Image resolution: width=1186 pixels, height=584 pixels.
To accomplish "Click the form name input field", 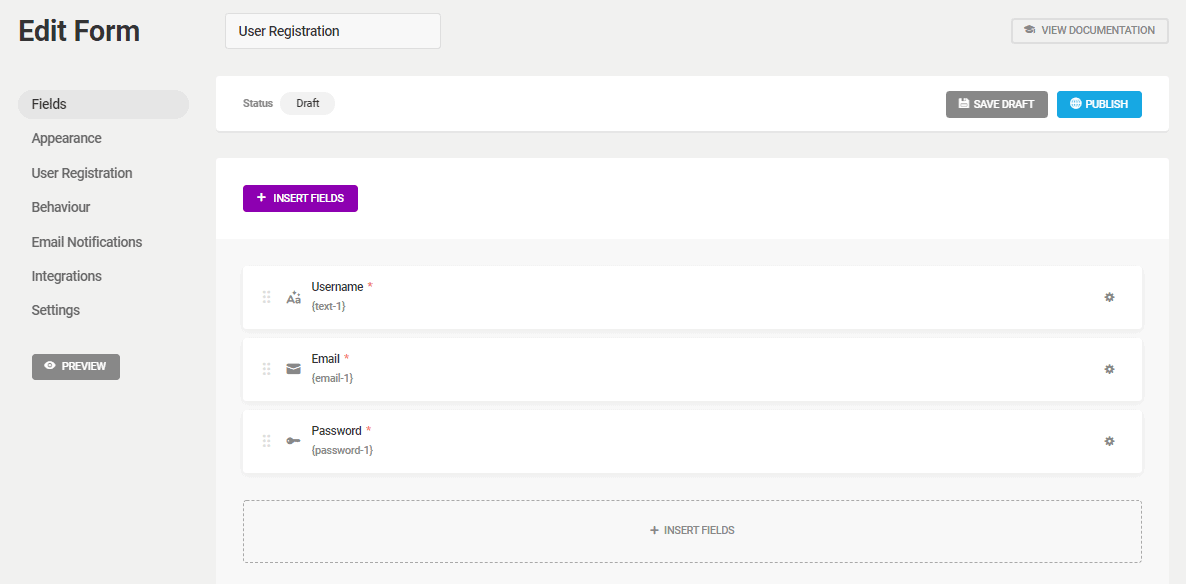I will (333, 31).
